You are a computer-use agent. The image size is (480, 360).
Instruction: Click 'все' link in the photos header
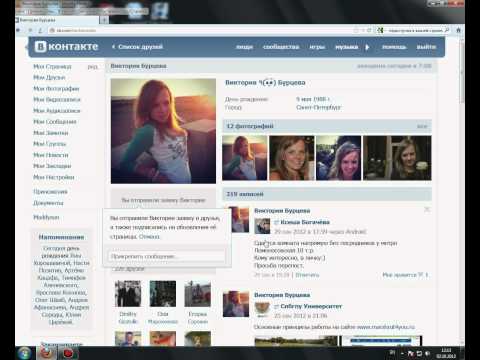[422, 127]
